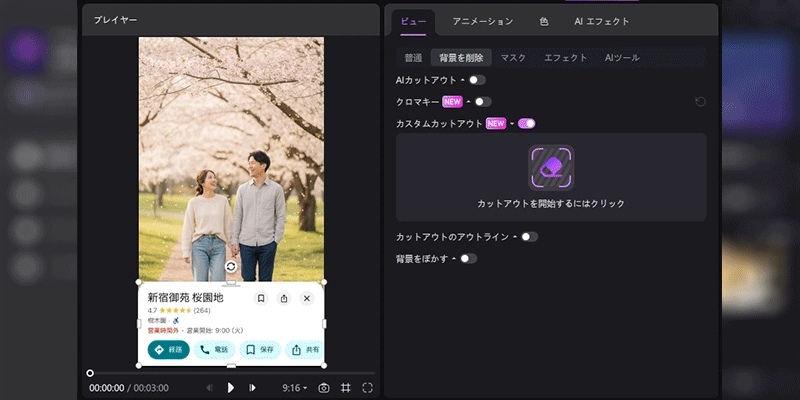The image size is (800, 400).
Task: Click カットアウトを開始するにはクリック text
Action: pos(551,204)
